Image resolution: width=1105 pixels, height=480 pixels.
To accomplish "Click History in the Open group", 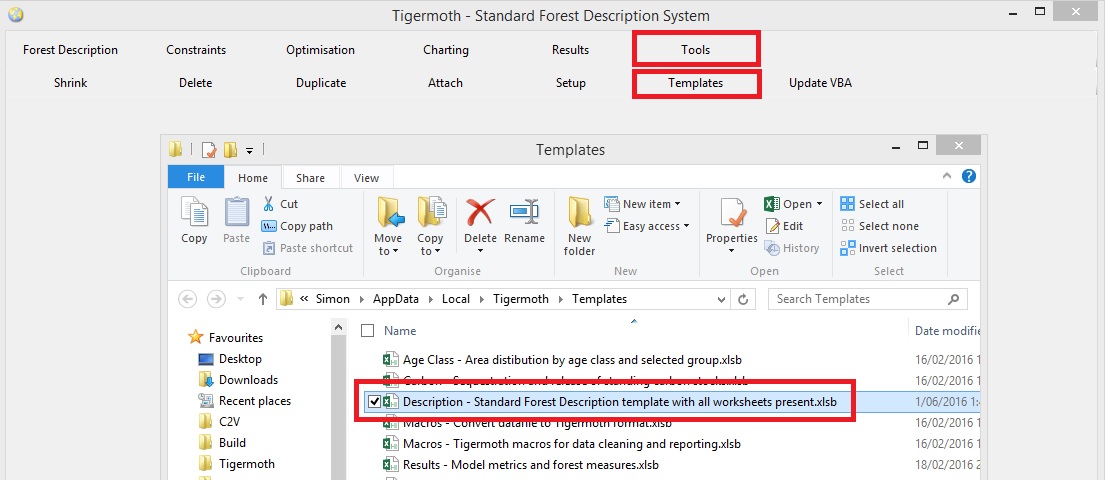I will click(x=792, y=248).
